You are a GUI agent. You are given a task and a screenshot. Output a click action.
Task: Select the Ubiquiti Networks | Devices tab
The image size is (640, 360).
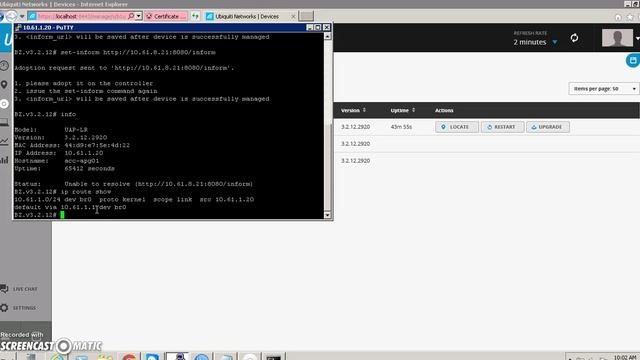coord(247,16)
